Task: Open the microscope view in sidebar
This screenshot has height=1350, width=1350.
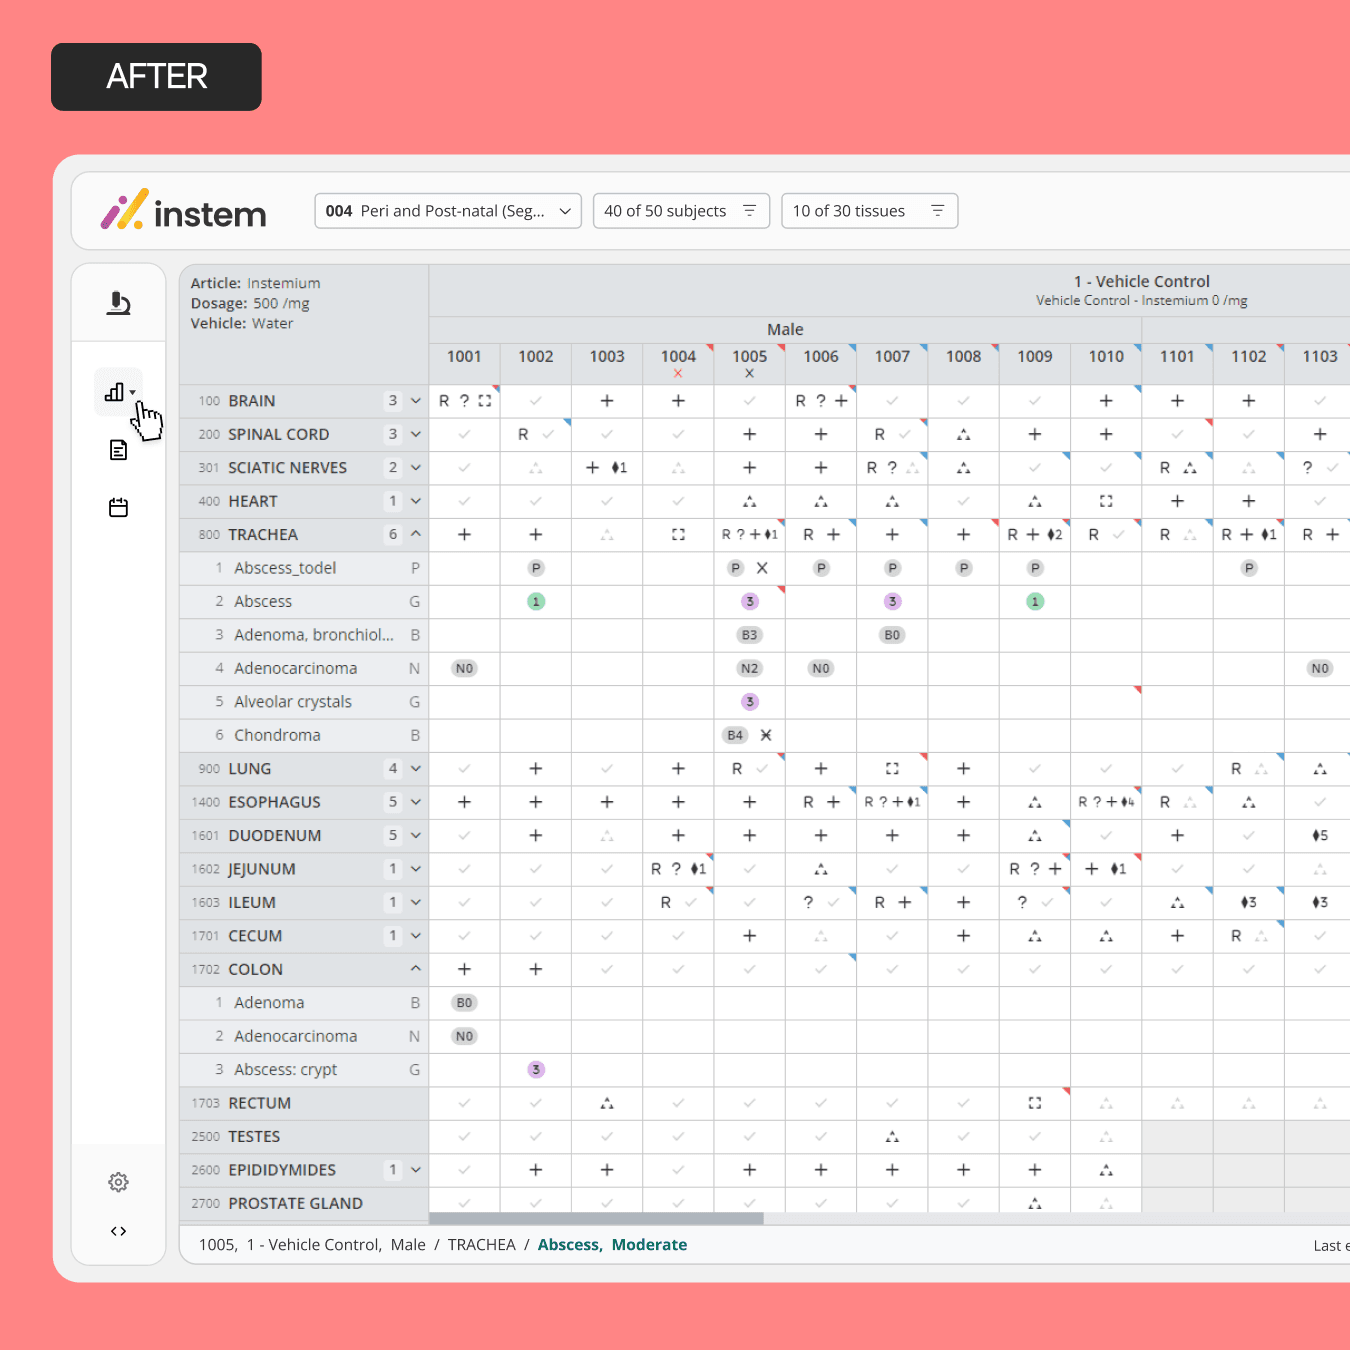Action: point(119,303)
